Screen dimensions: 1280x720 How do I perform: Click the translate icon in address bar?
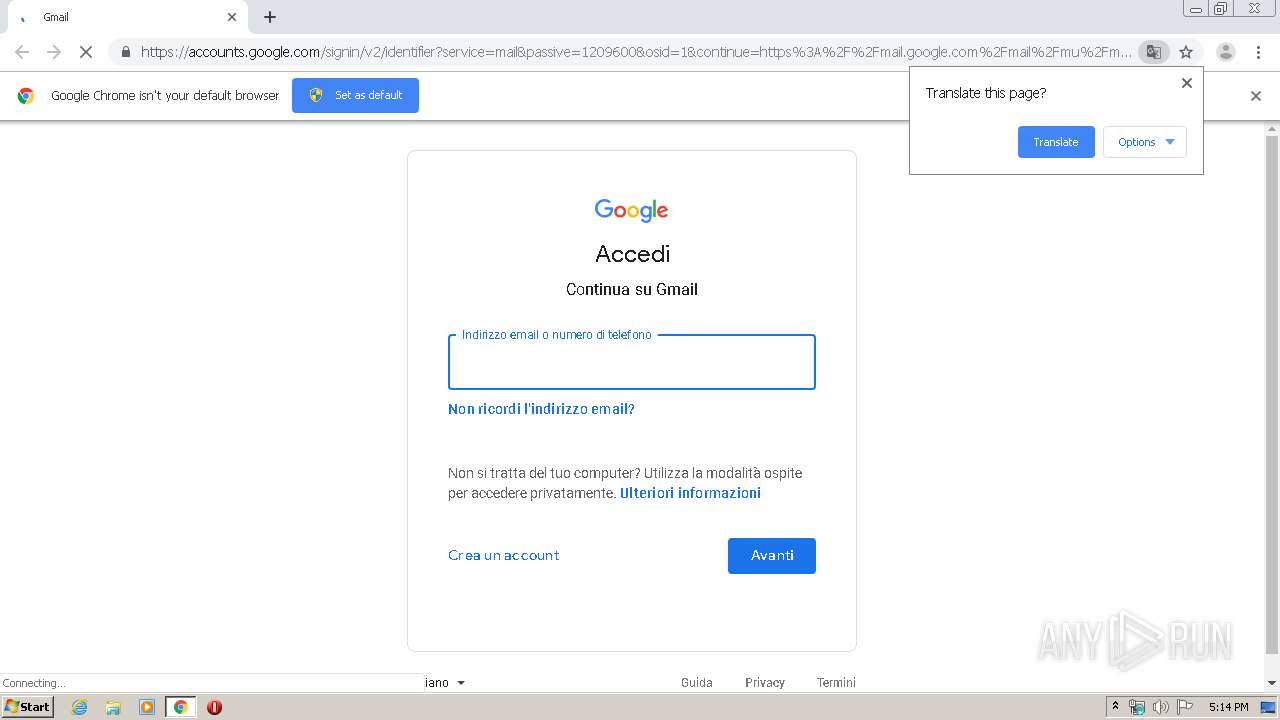pyautogui.click(x=1153, y=52)
